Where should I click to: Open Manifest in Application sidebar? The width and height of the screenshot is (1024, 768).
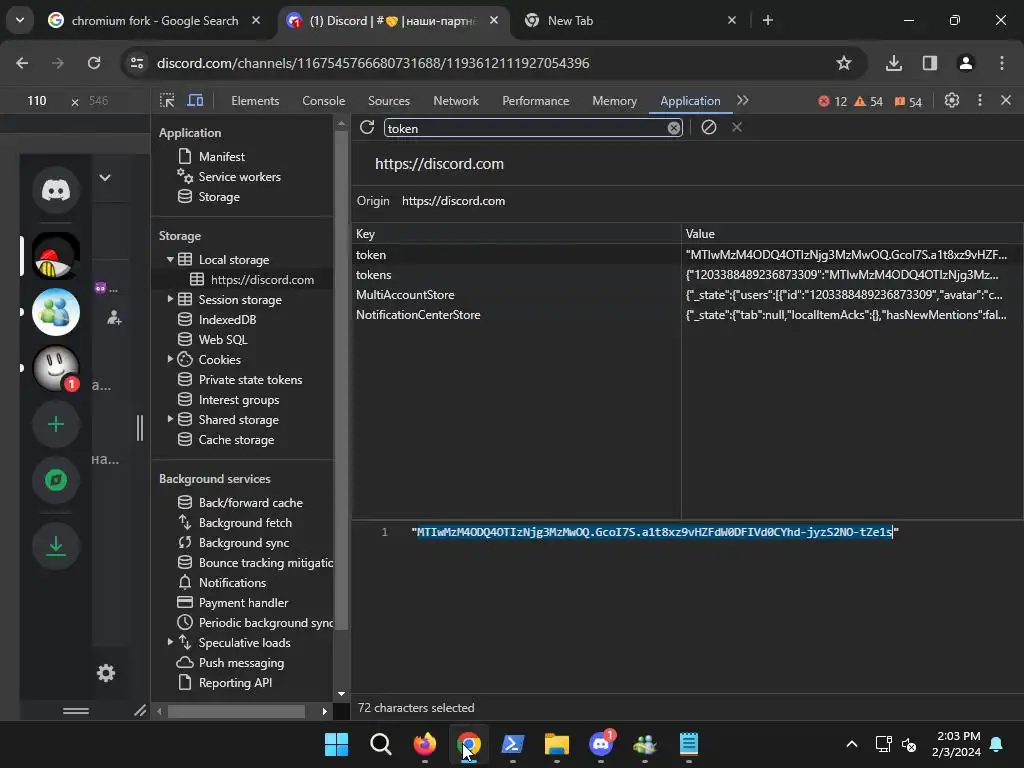[221, 157]
